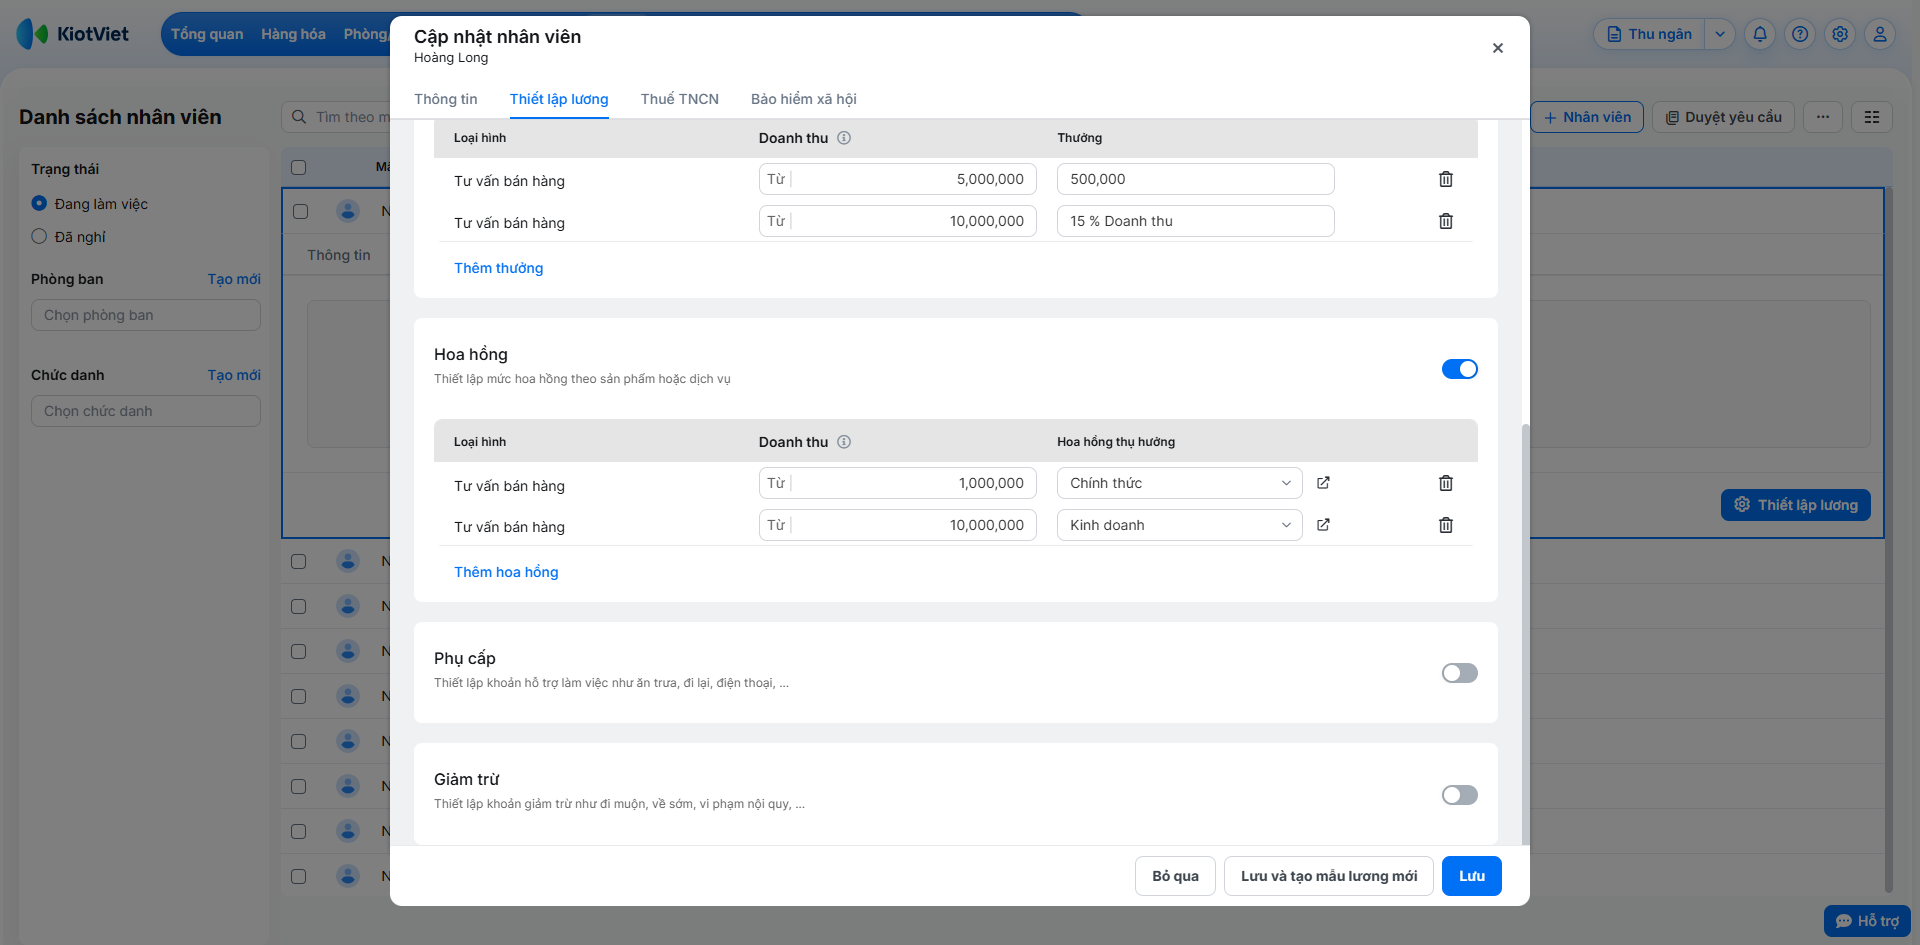Close the Cập nhật nhân viên dialog
Viewport: 1920px width, 945px height.
(x=1498, y=48)
